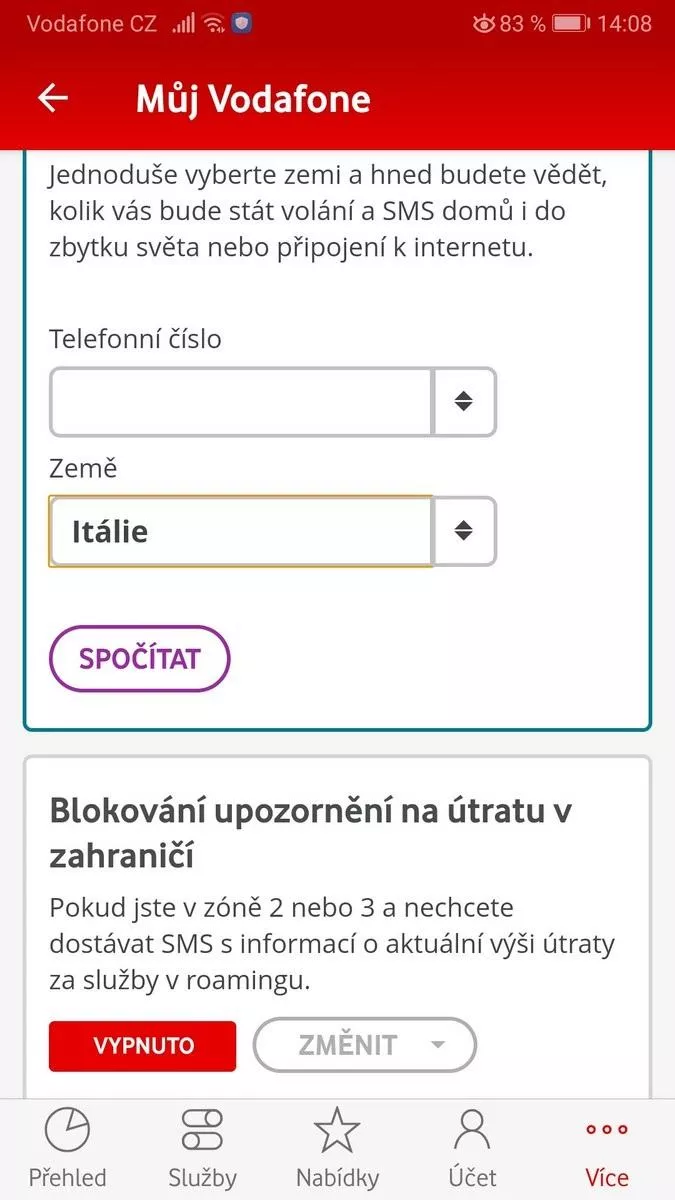This screenshot has width=675, height=1200.
Task: Open the Nabídky star icon
Action: coord(337,1130)
